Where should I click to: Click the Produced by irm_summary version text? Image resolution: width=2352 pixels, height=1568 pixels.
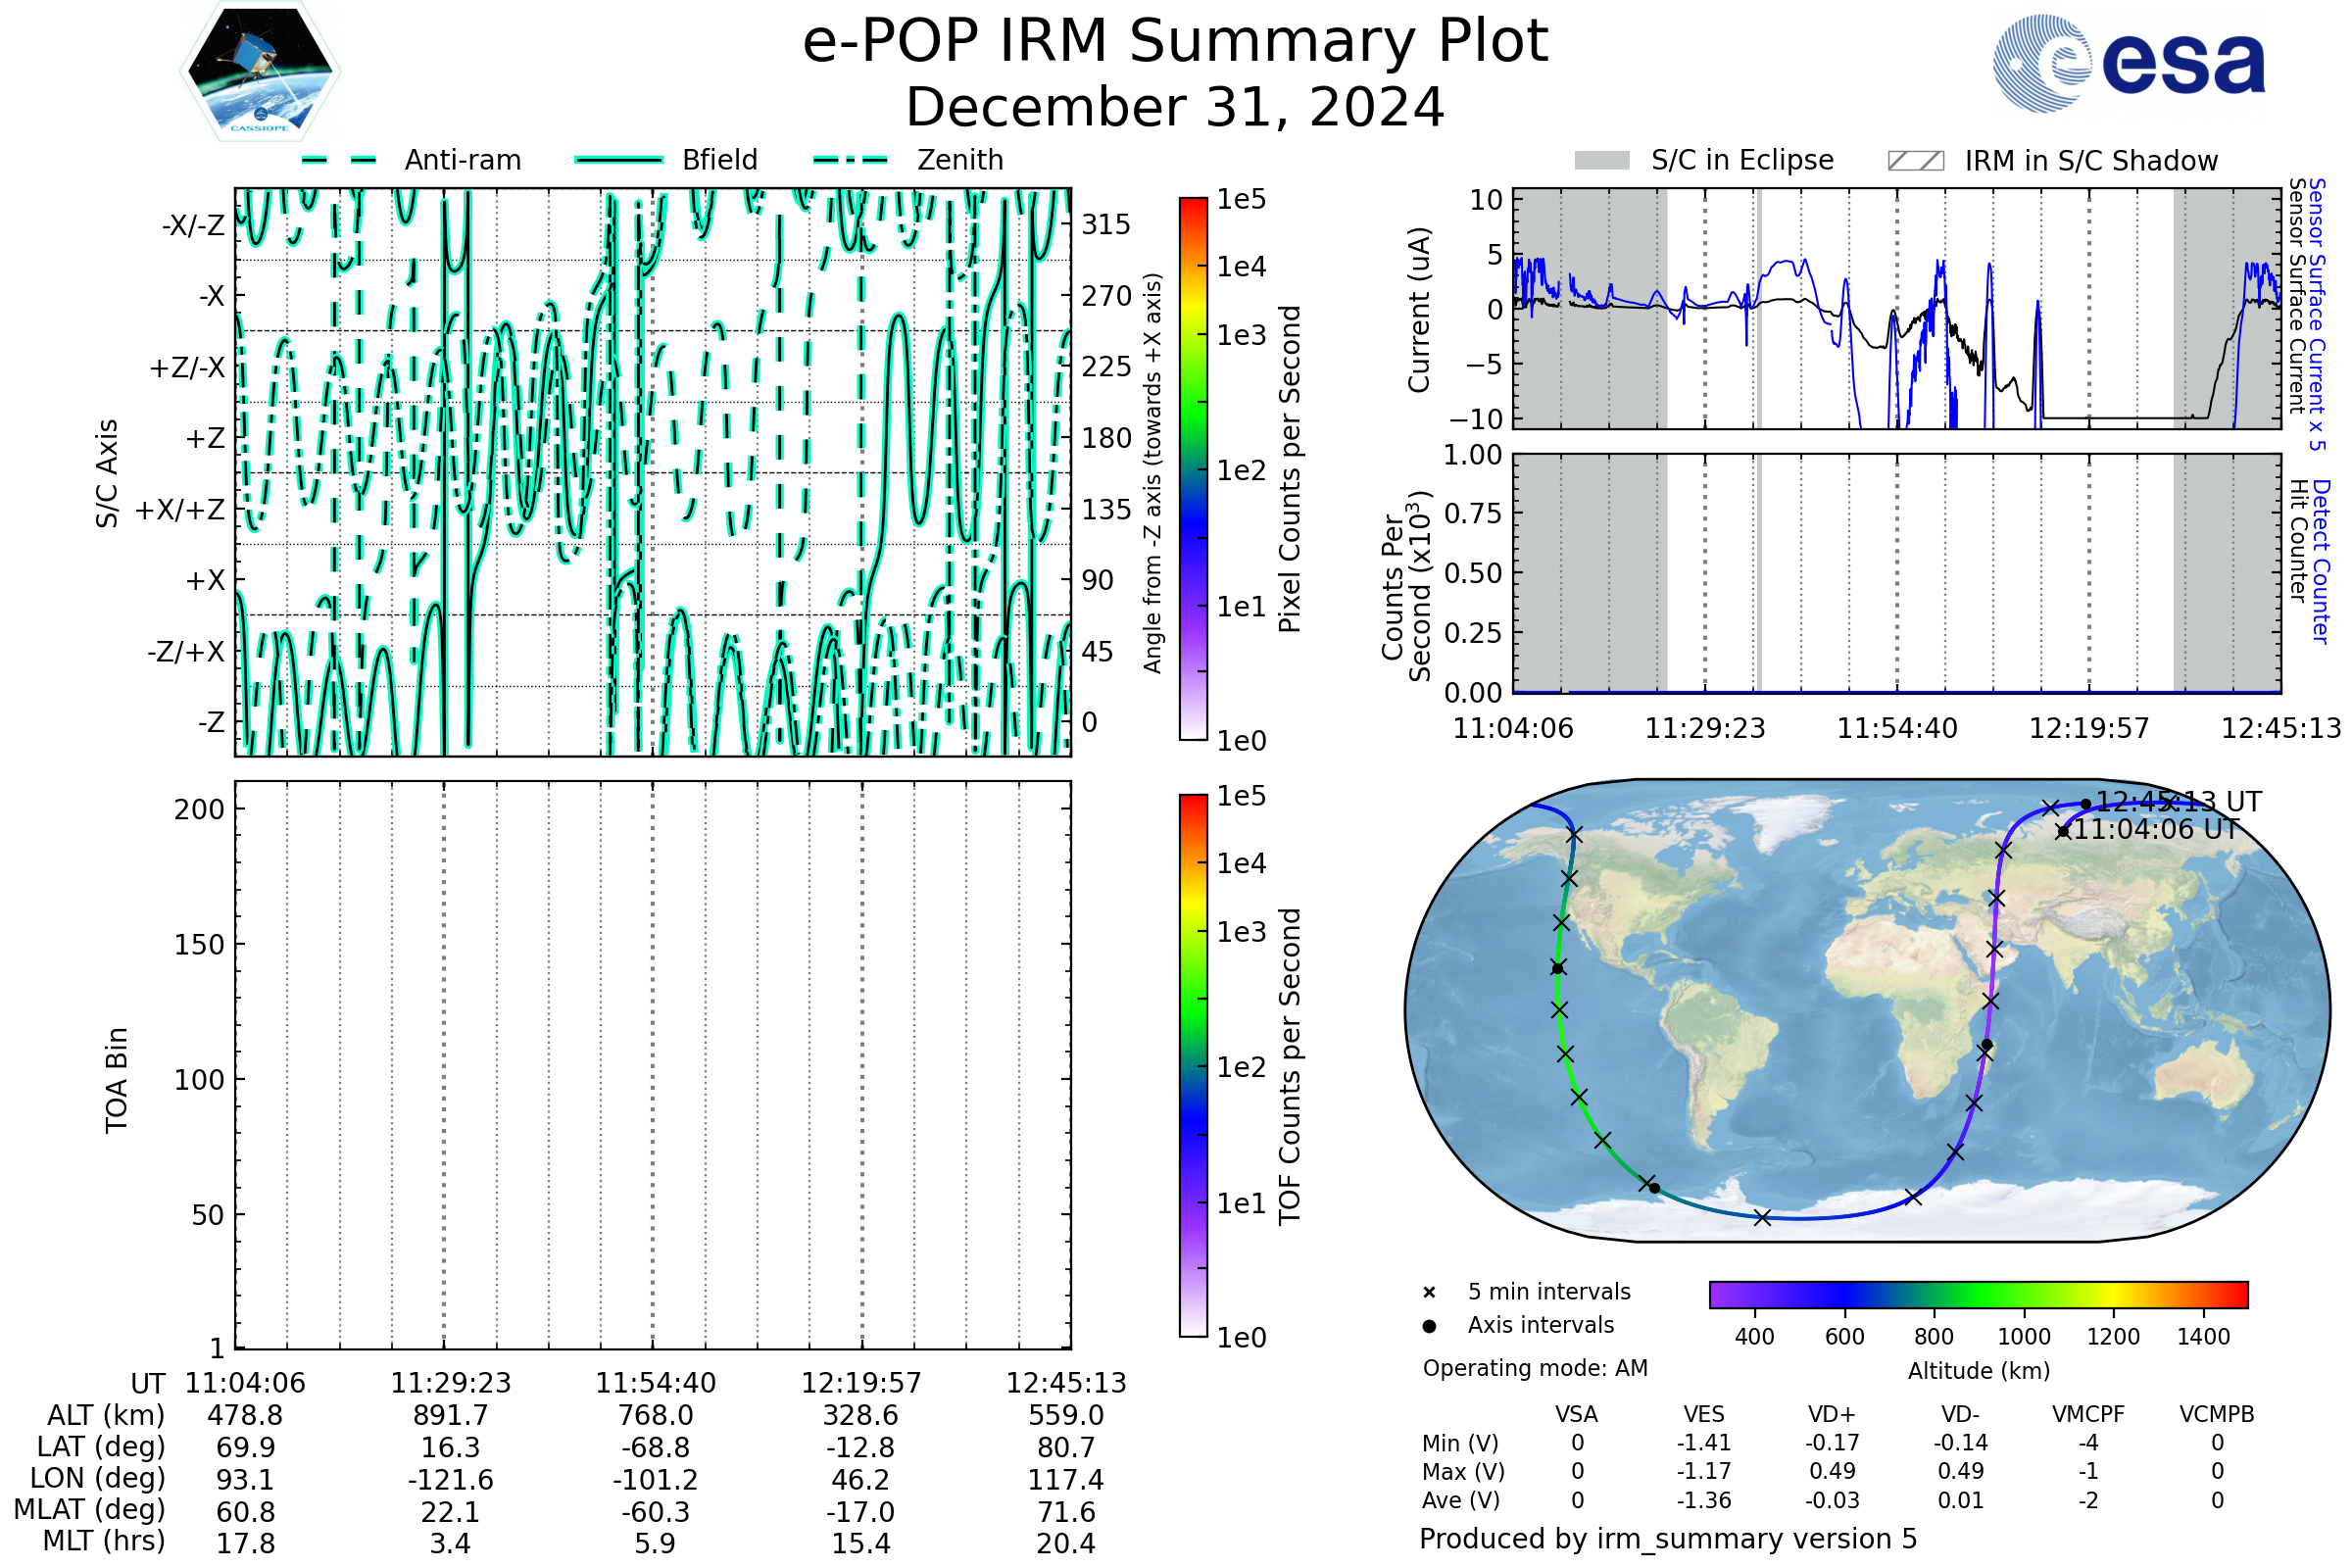coord(1668,1539)
